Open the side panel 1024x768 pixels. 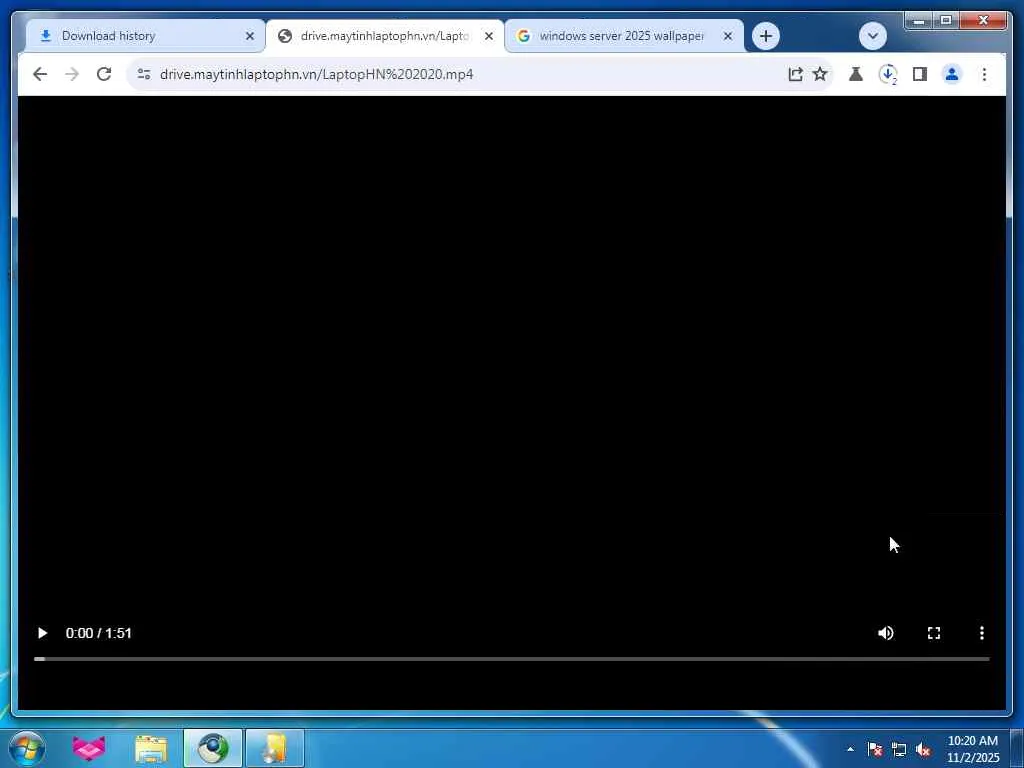coord(920,74)
